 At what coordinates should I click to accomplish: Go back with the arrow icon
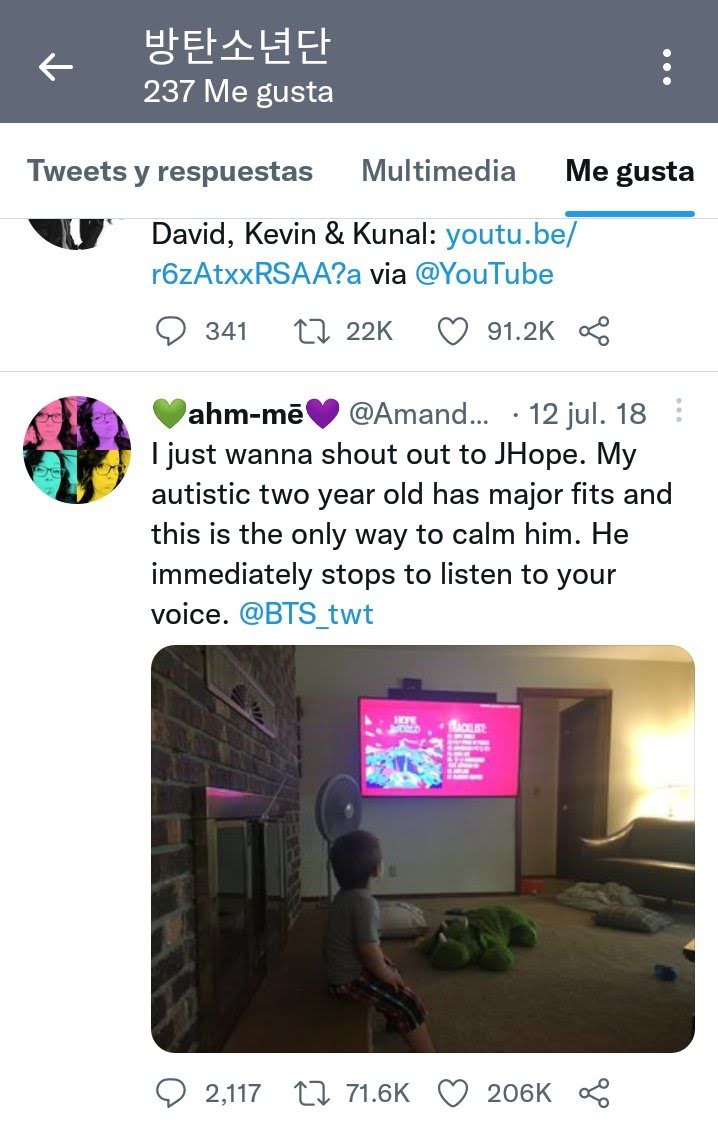coord(55,67)
